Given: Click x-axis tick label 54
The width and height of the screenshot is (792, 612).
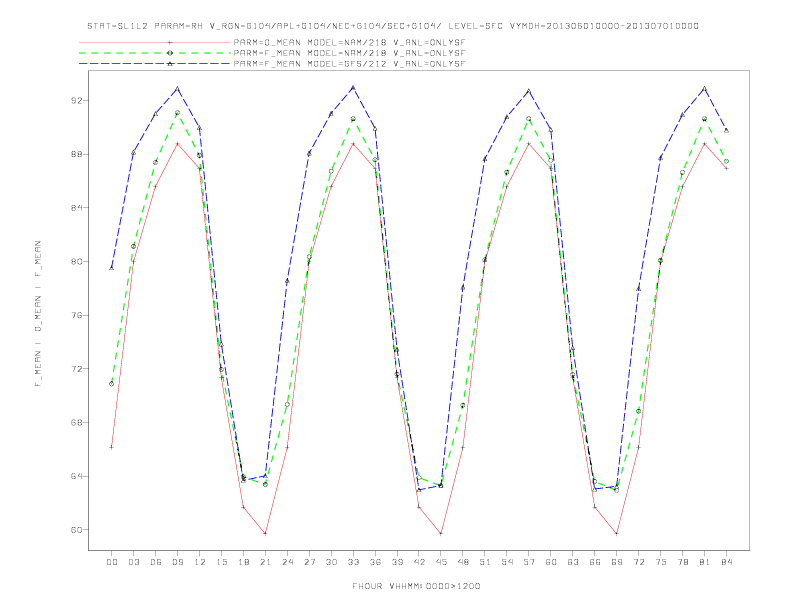Looking at the screenshot, I should click(507, 562).
